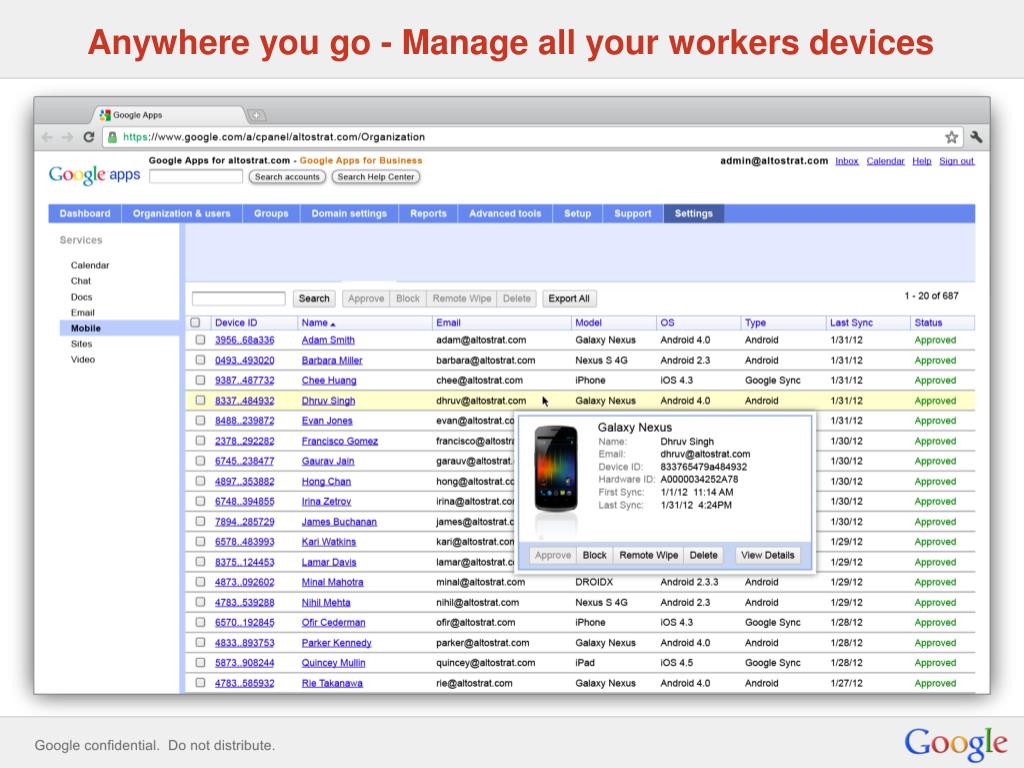The image size is (1024, 768).
Task: Click the account search field beside the logo
Action: [196, 176]
